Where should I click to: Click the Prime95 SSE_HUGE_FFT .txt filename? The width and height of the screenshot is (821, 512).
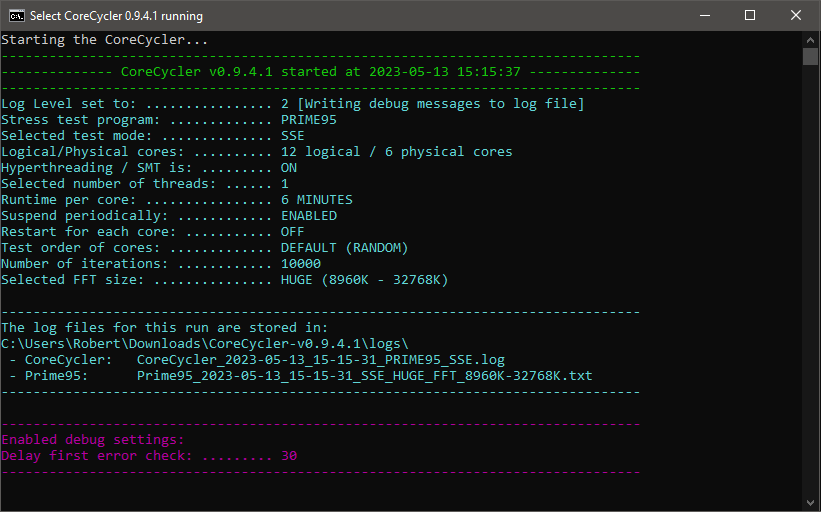pyautogui.click(x=364, y=376)
